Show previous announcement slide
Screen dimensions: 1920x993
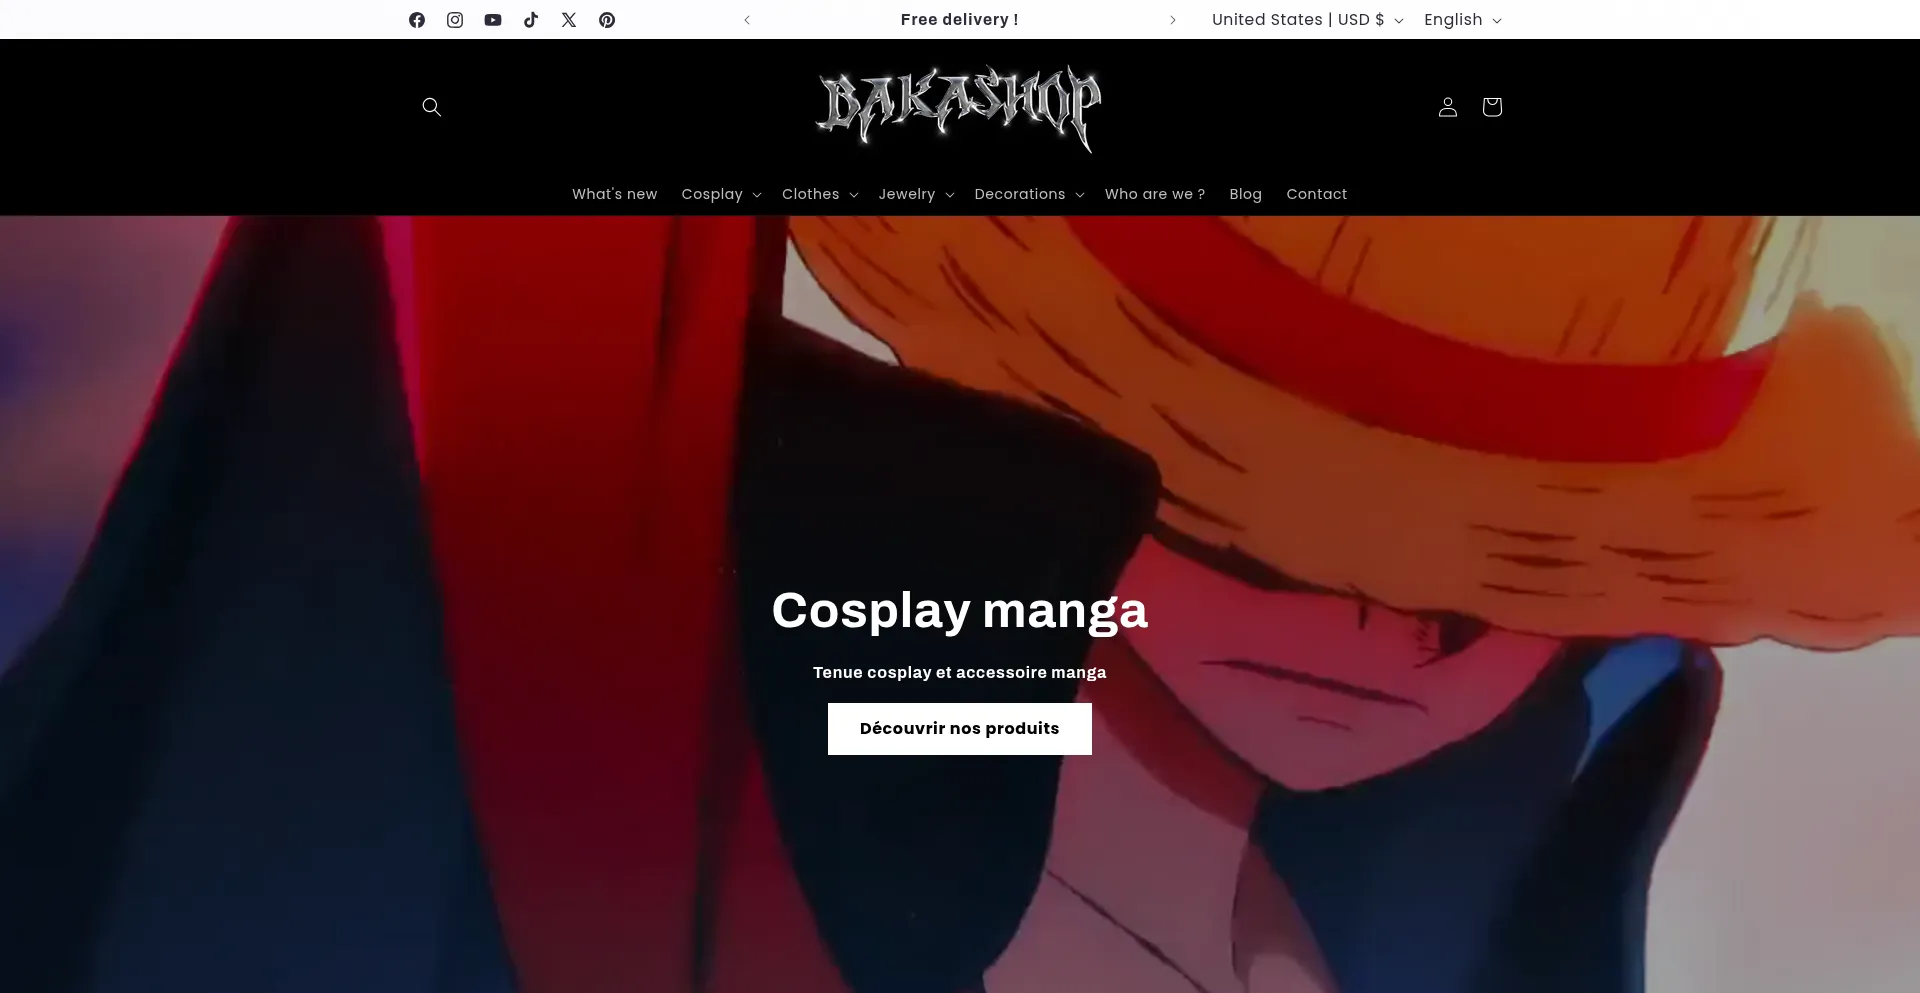point(746,19)
